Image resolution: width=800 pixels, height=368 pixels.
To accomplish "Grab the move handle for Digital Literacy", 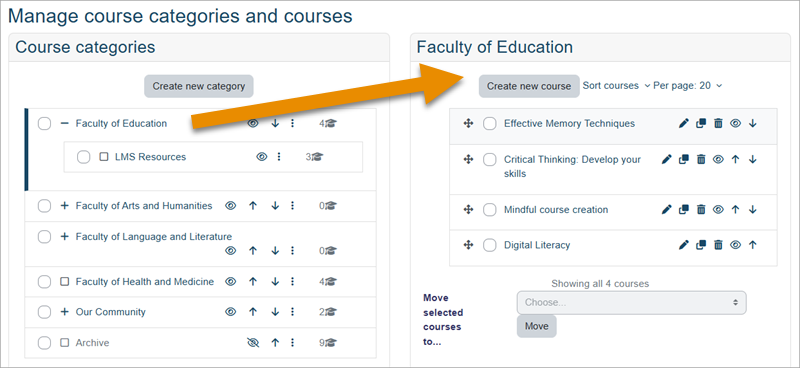I will point(468,245).
